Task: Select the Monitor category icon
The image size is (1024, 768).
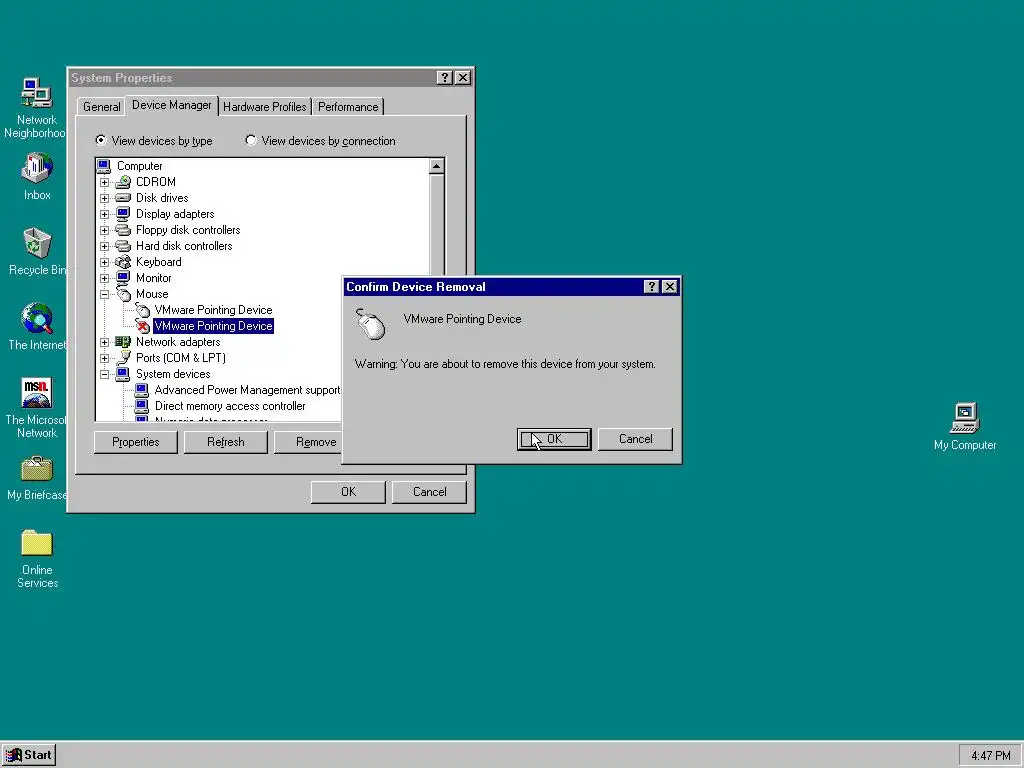Action: click(x=123, y=278)
